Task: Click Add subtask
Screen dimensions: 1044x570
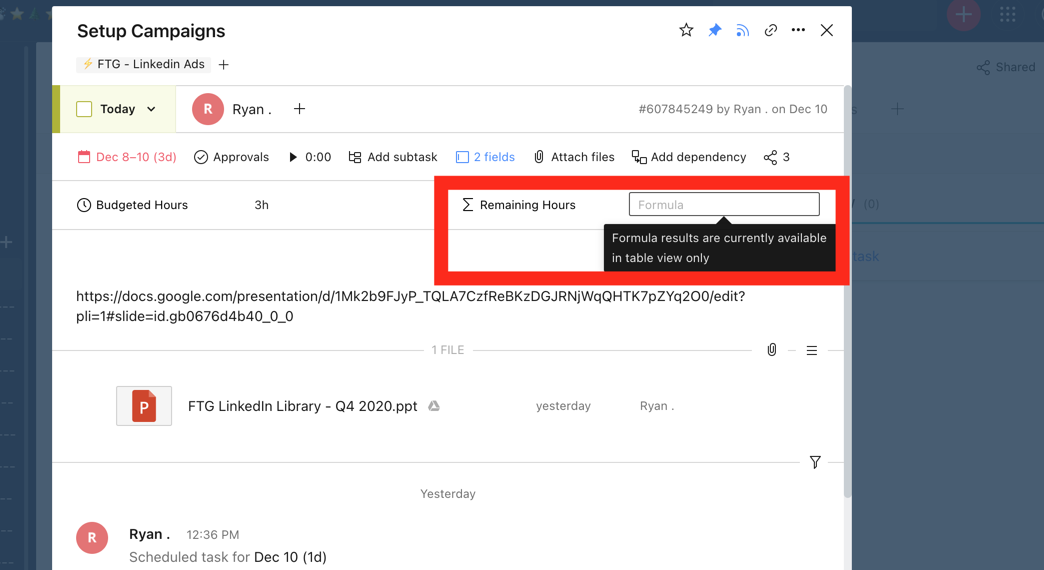Action: click(393, 157)
